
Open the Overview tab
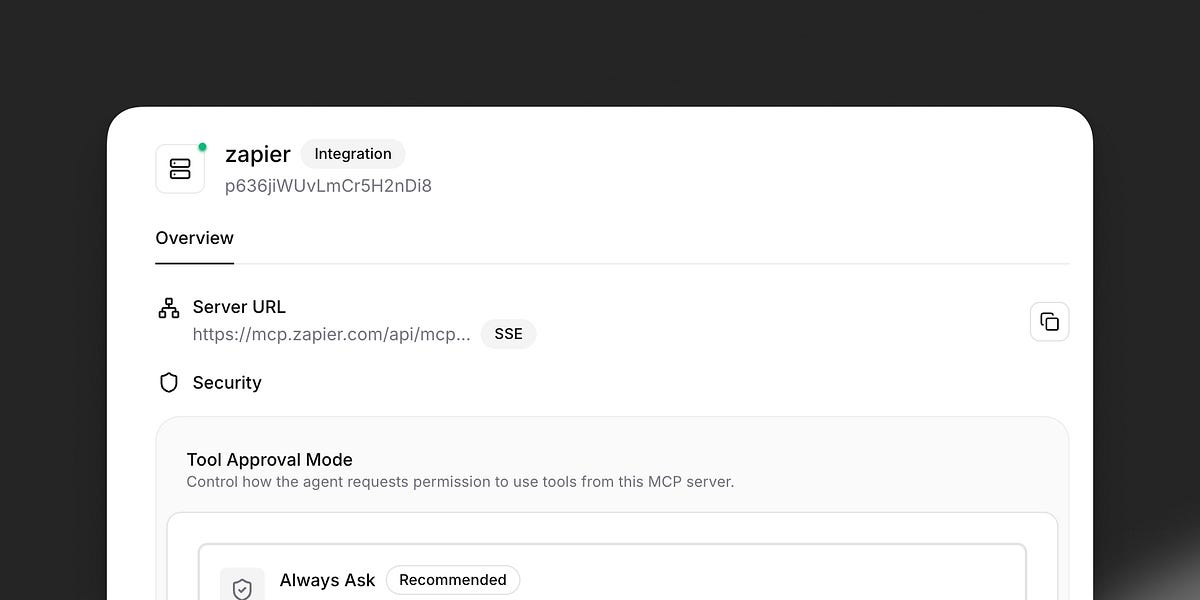click(194, 238)
